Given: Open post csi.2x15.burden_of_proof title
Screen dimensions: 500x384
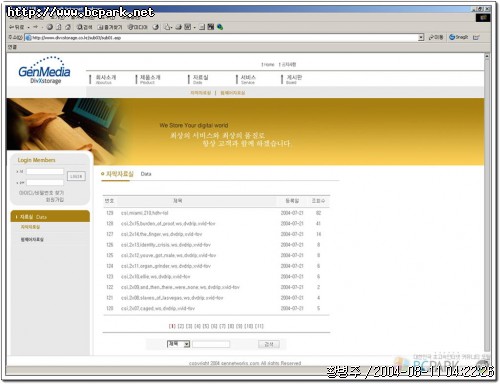Looking at the screenshot, I should [168, 223].
